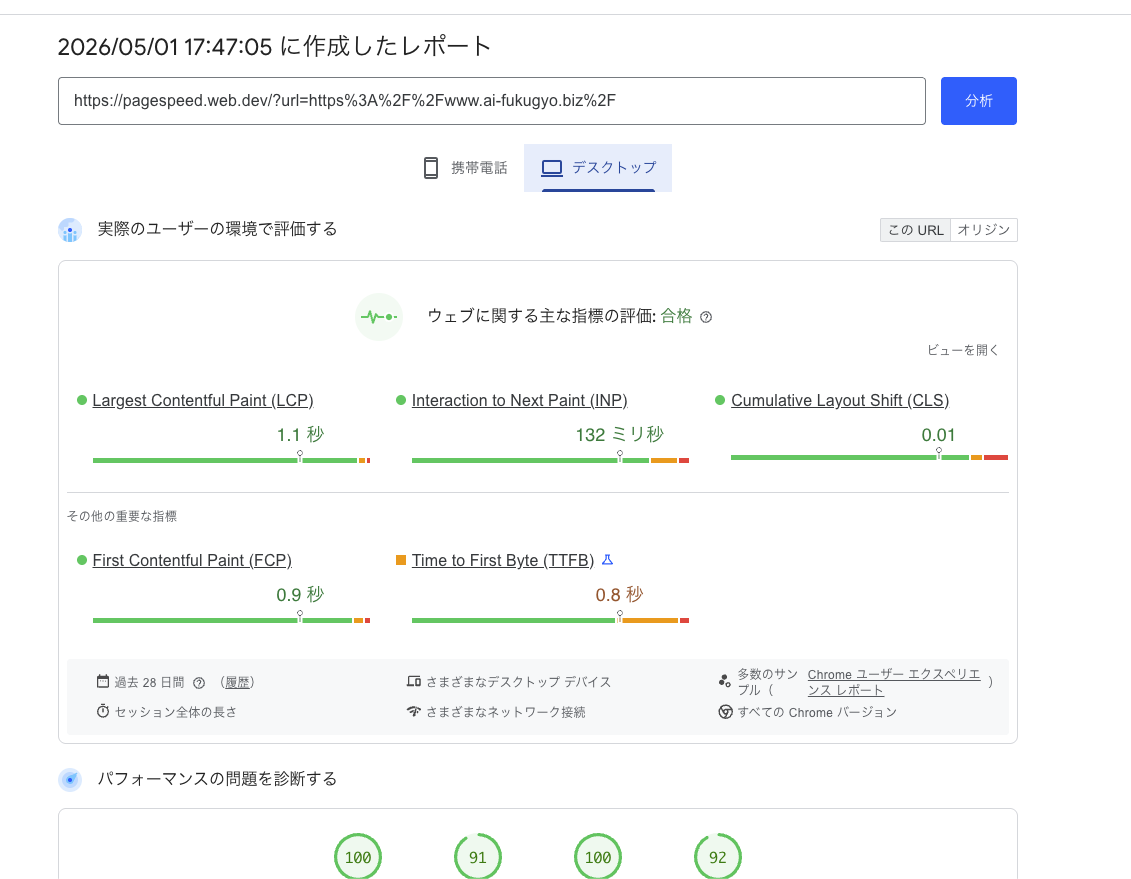Screen dimensions: 1131x879
Task: Open Chrome ユーザー エクスペリエンス レポート link
Action: 894,682
